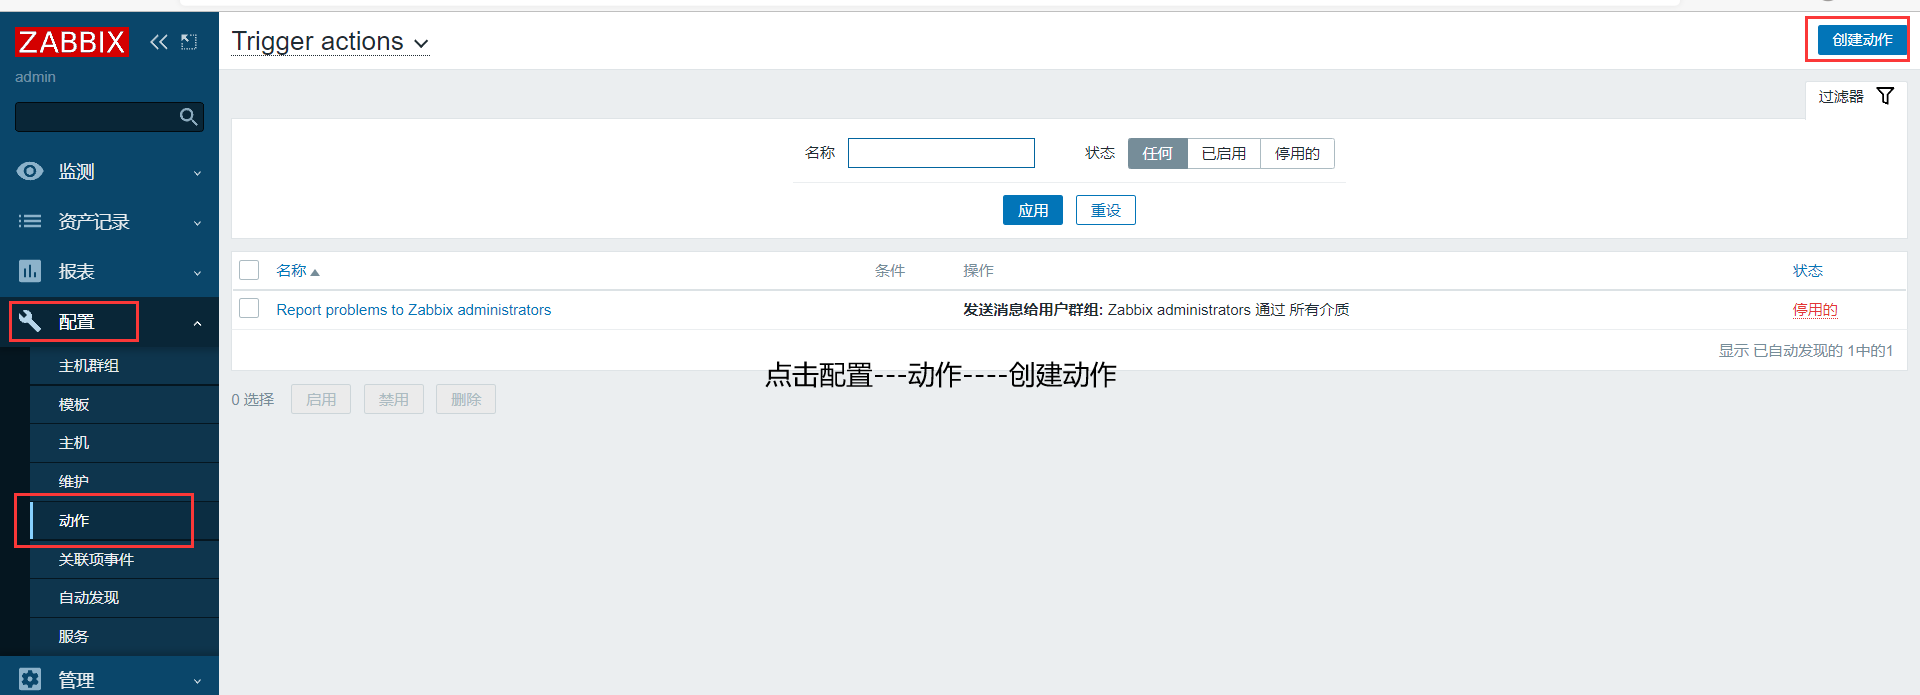The height and width of the screenshot is (695, 1920).
Task: Click the Monitoring eye icon
Action: [30, 171]
